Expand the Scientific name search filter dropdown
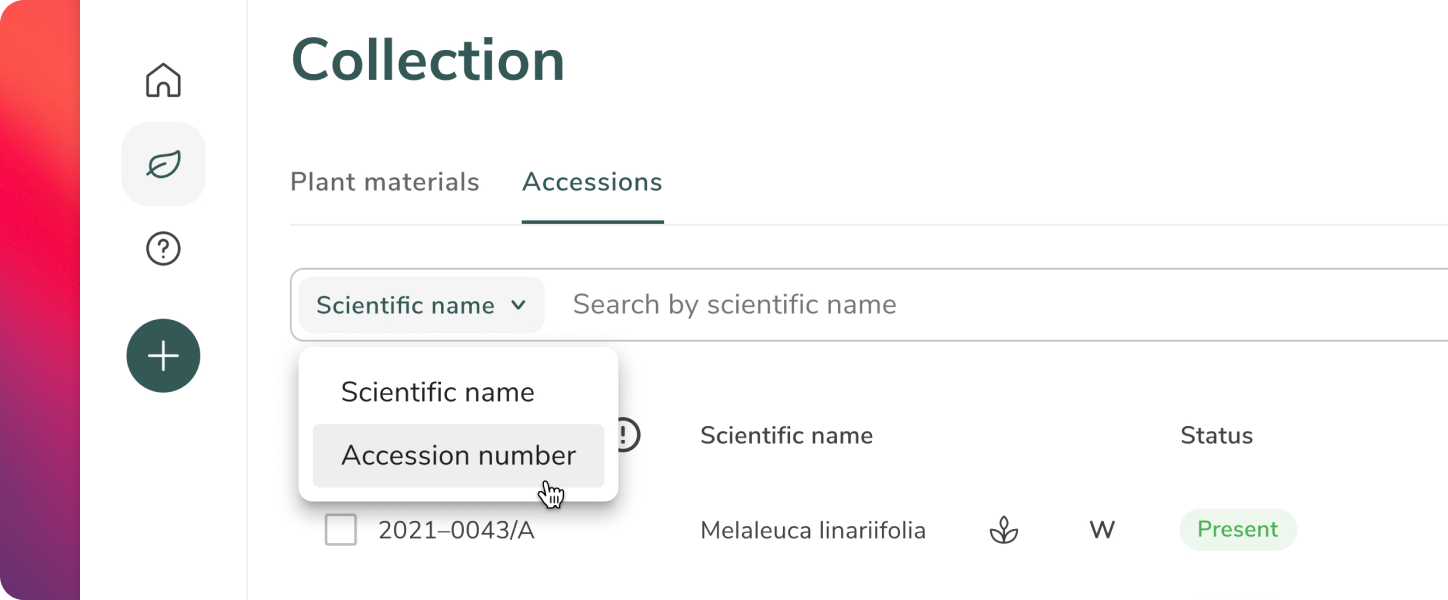Image resolution: width=1448 pixels, height=600 pixels. [421, 305]
